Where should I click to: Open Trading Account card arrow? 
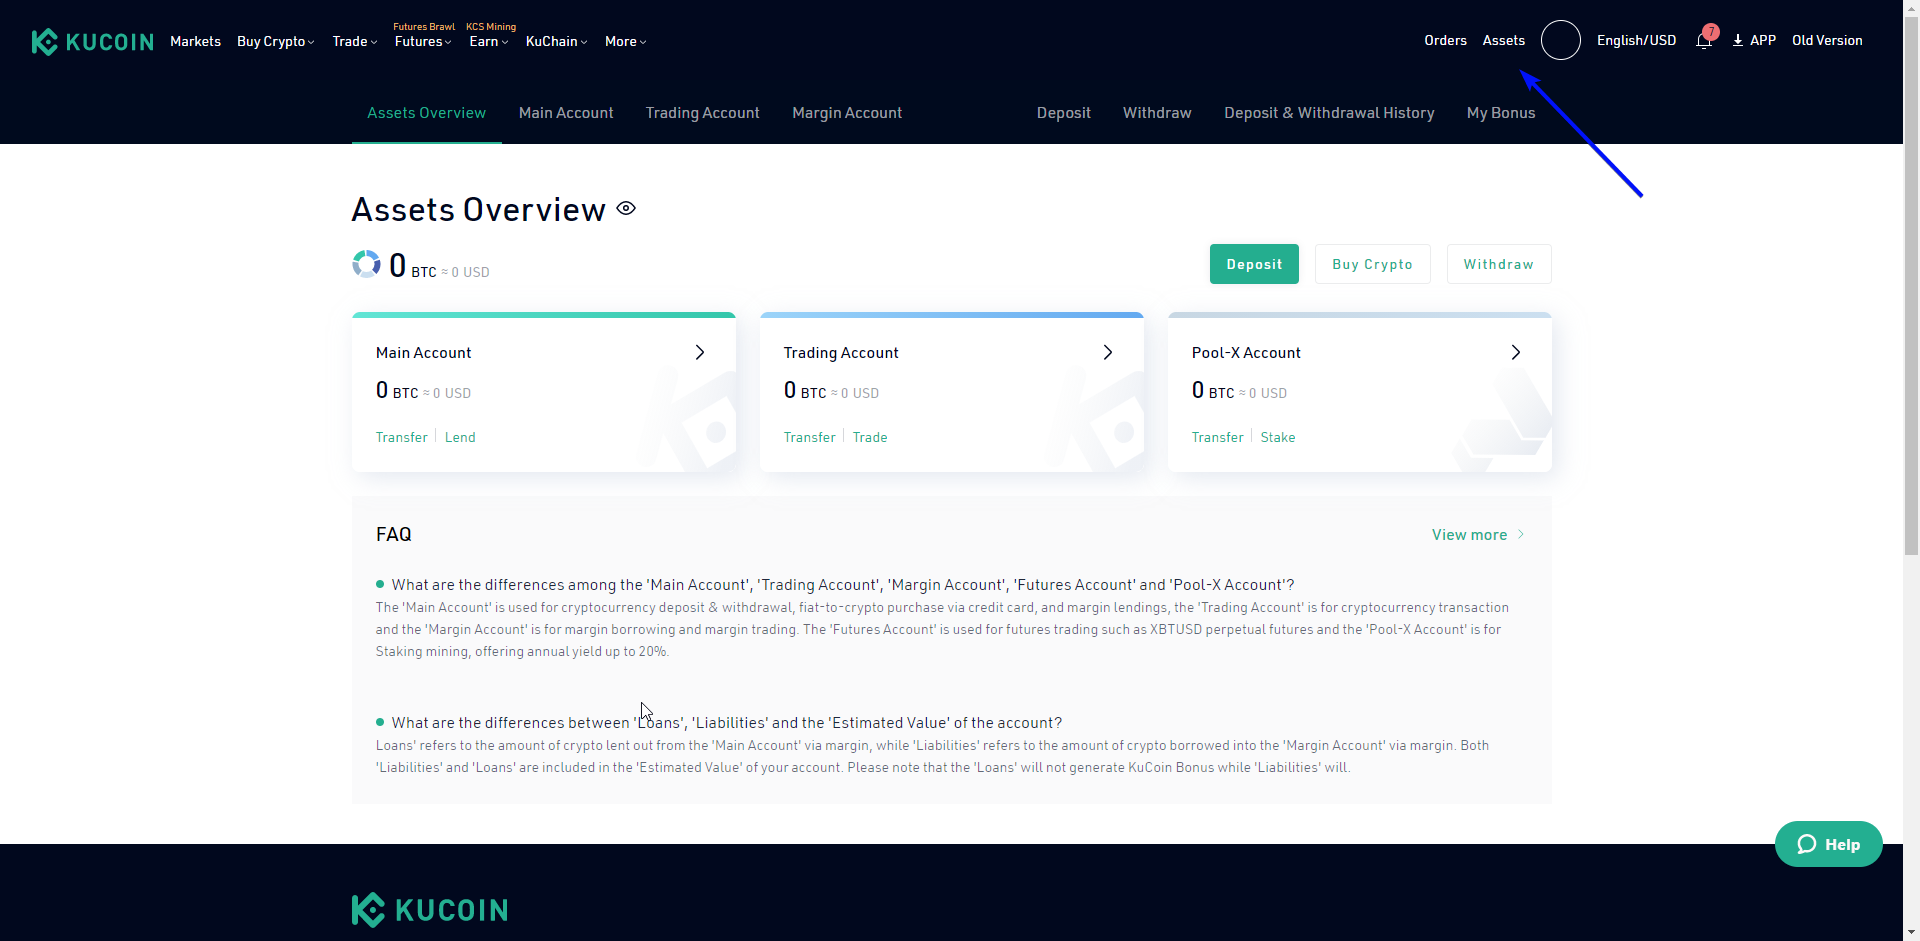[x=1108, y=353]
